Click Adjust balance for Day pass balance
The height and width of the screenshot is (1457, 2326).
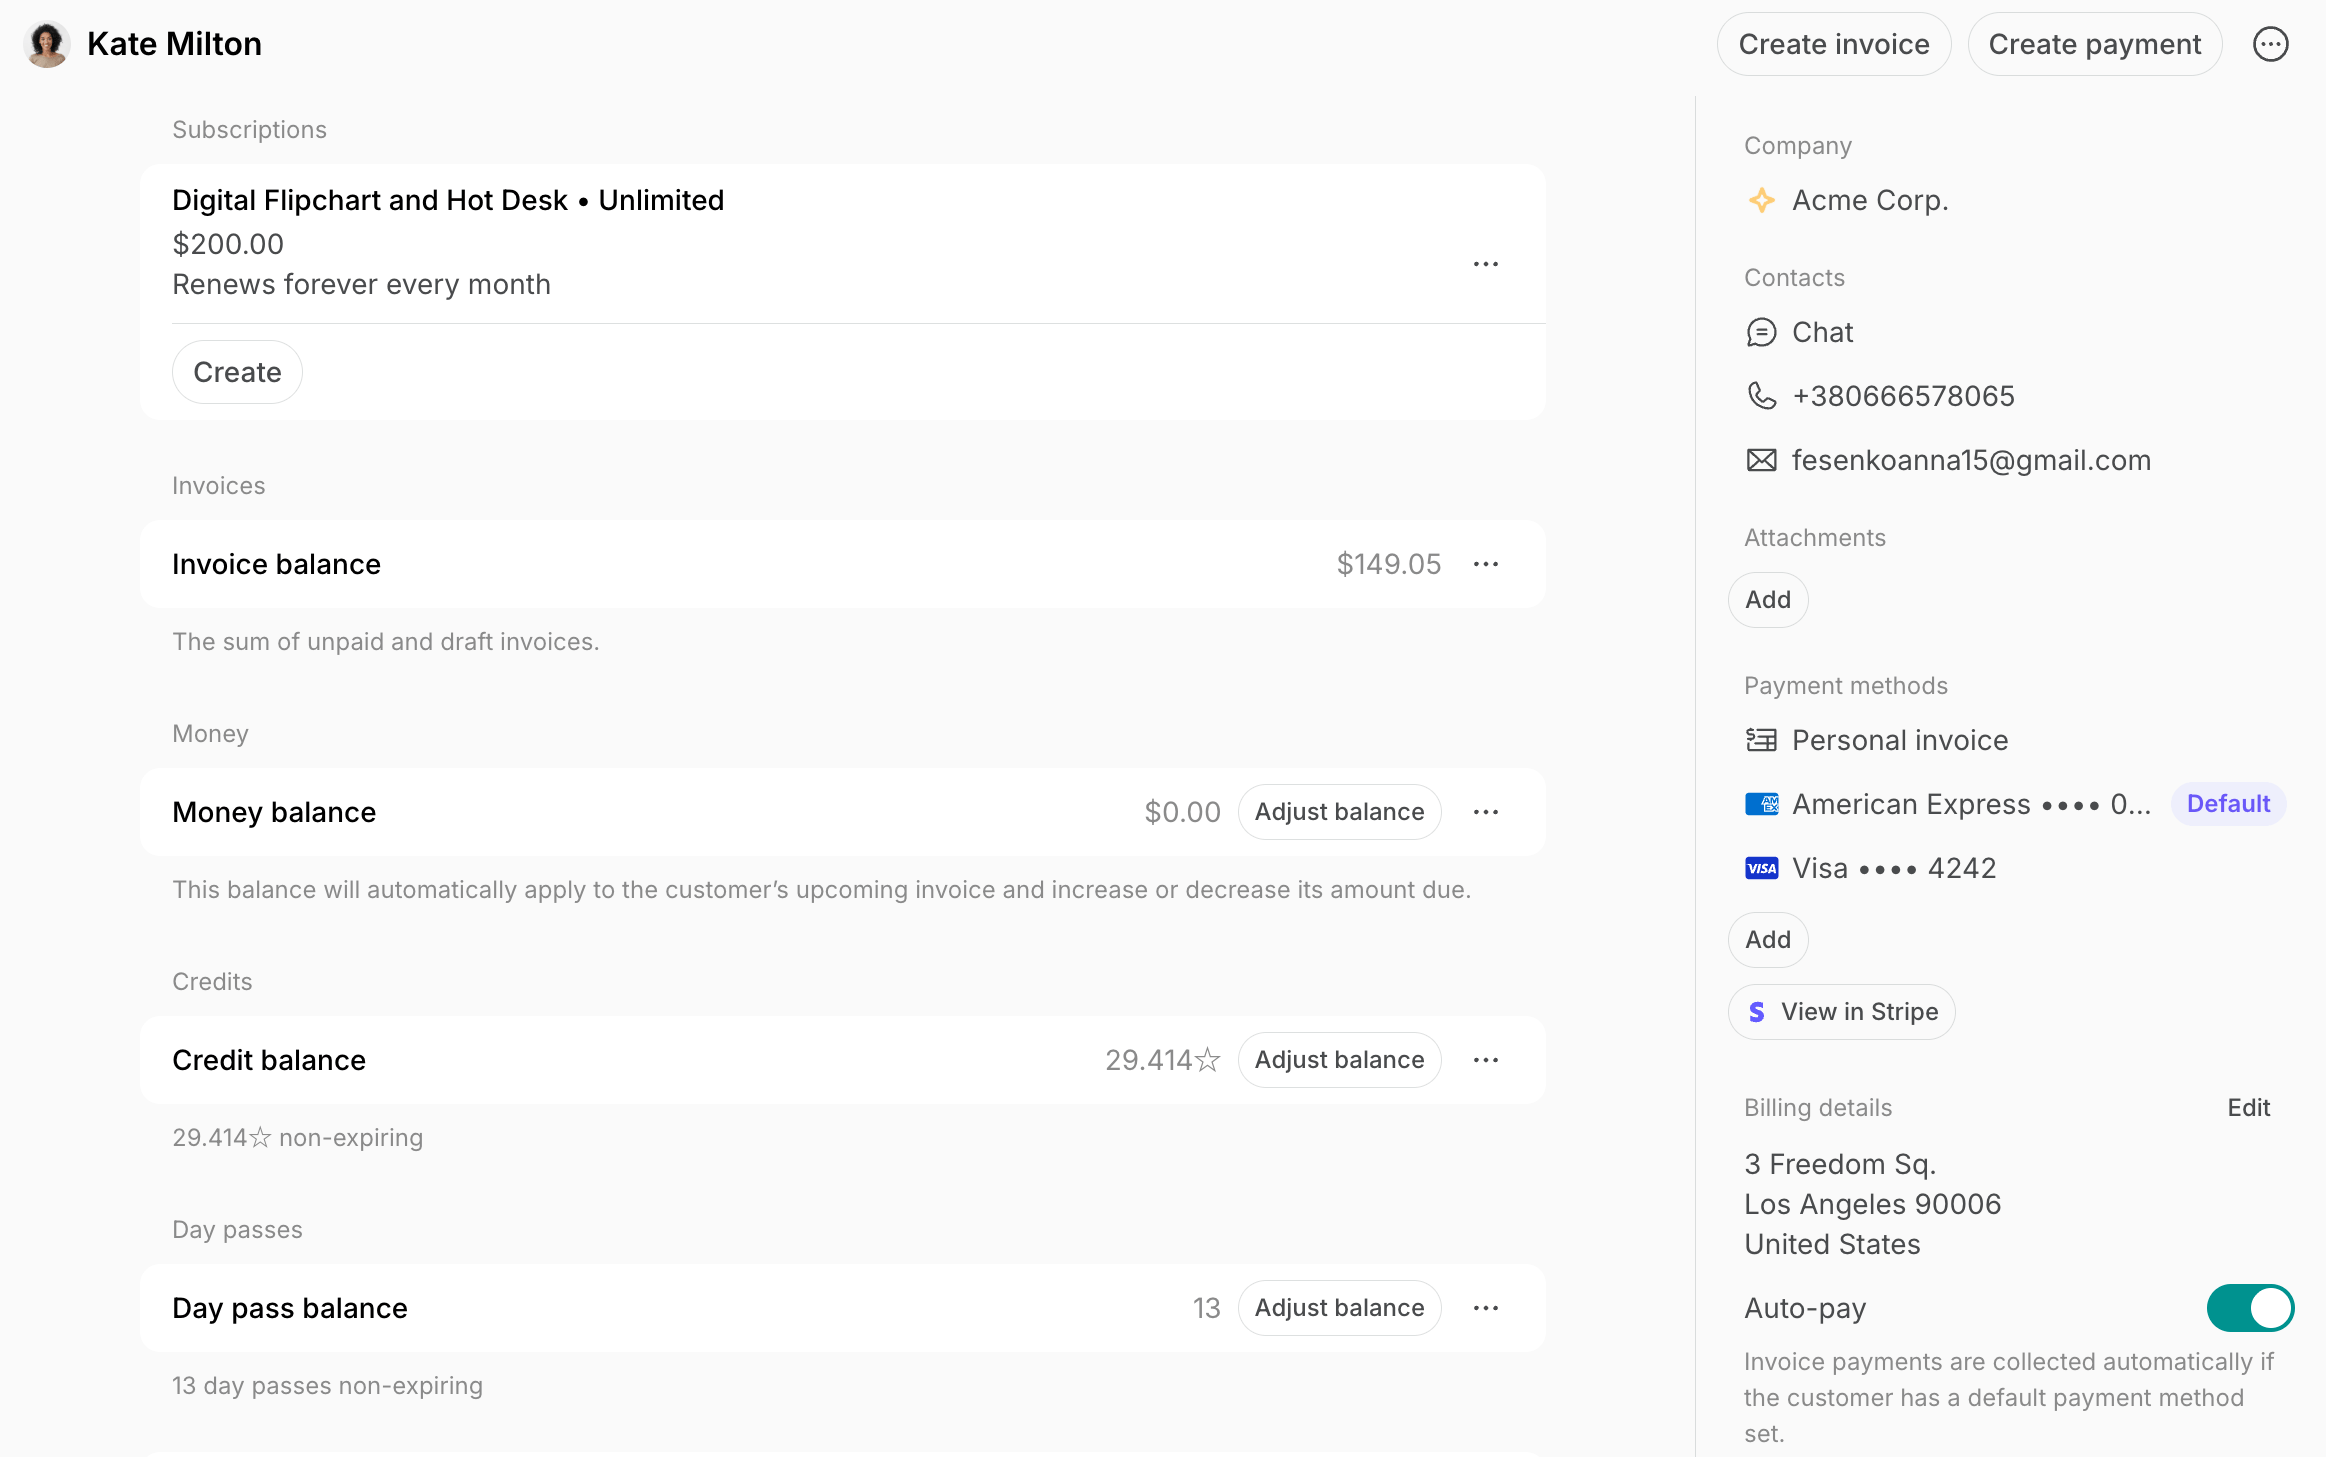click(x=1339, y=1308)
